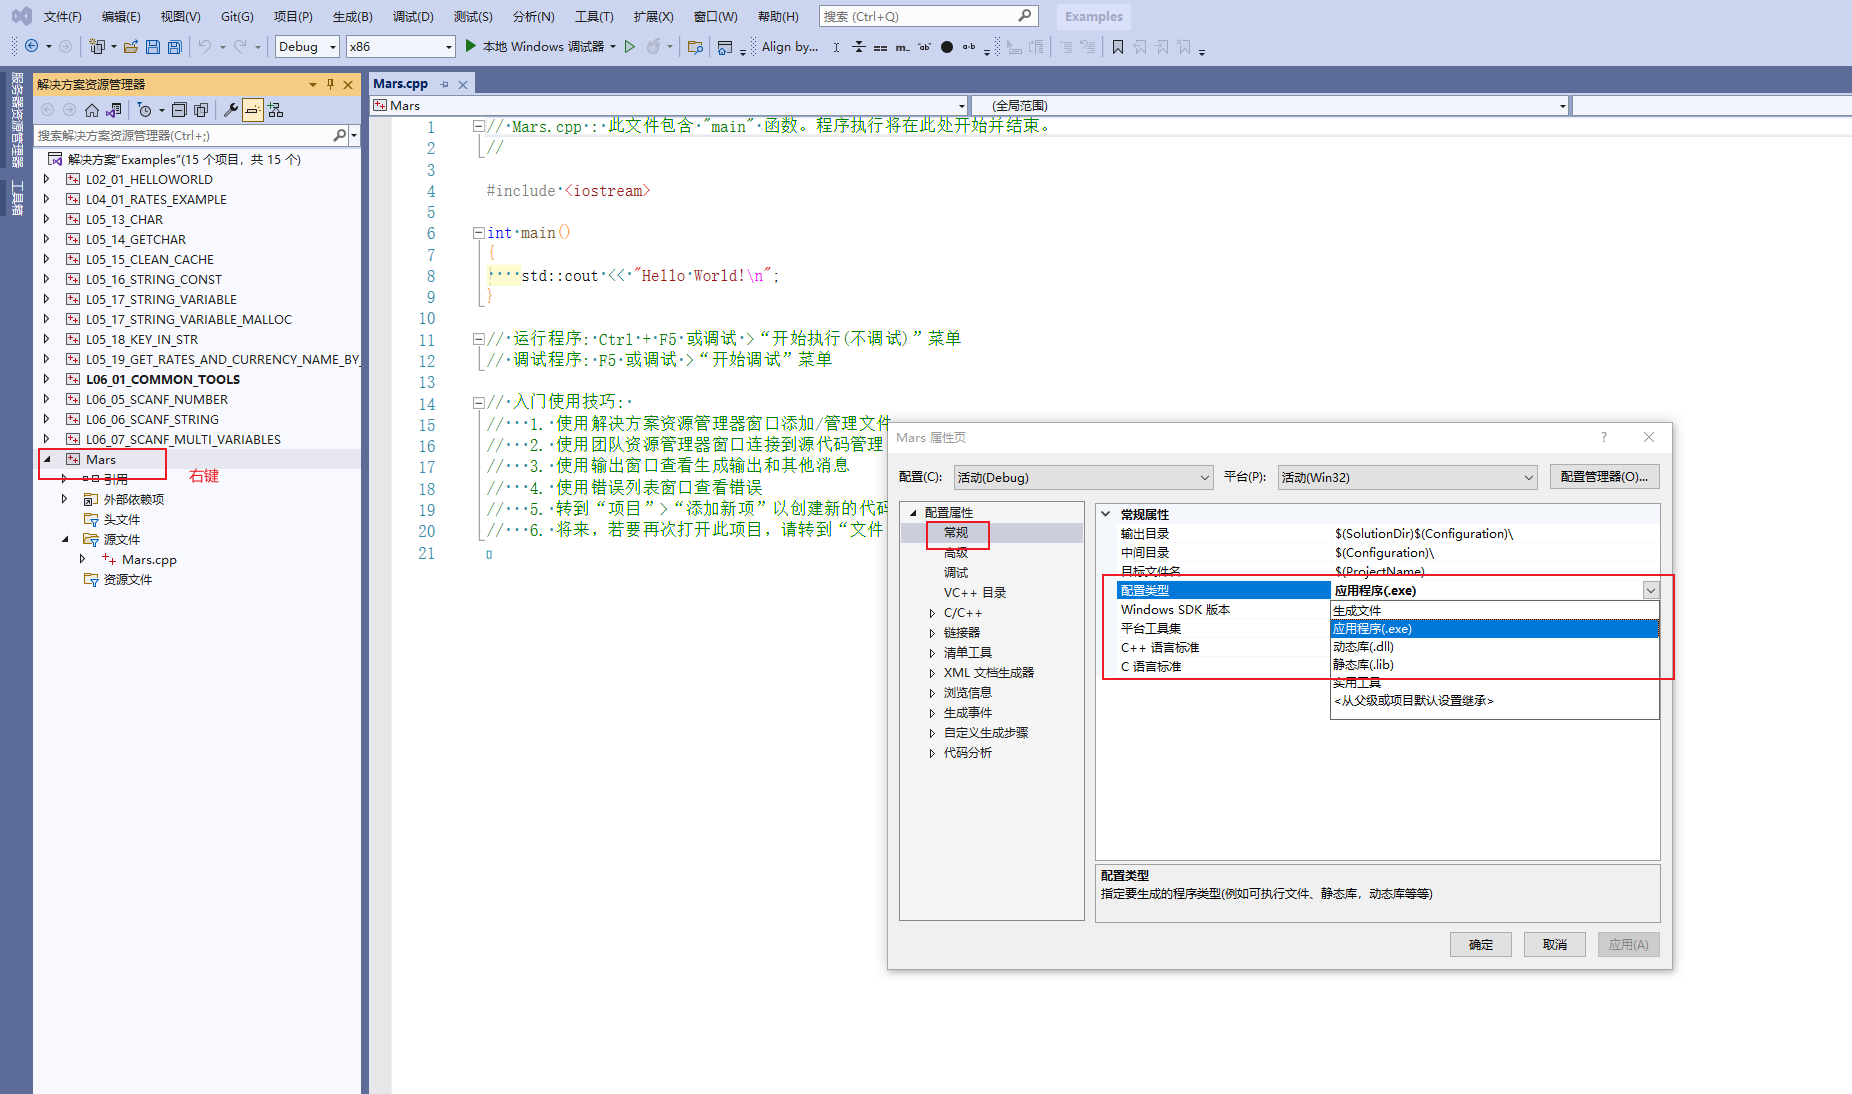Expand the L02_01_HELLOWORLD project node
This screenshot has width=1852, height=1094.
46,179
